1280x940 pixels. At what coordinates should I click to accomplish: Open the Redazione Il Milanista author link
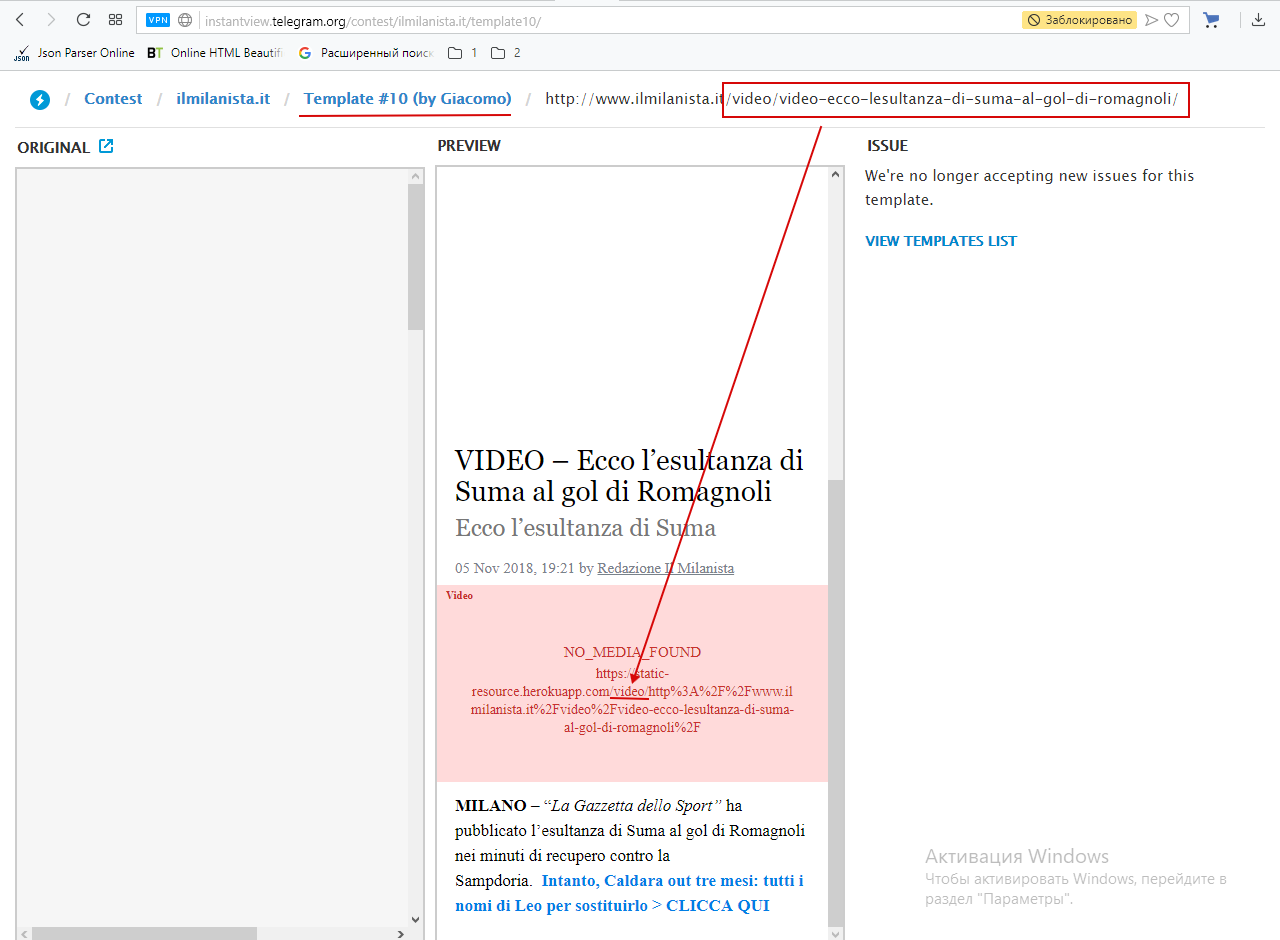pos(665,568)
